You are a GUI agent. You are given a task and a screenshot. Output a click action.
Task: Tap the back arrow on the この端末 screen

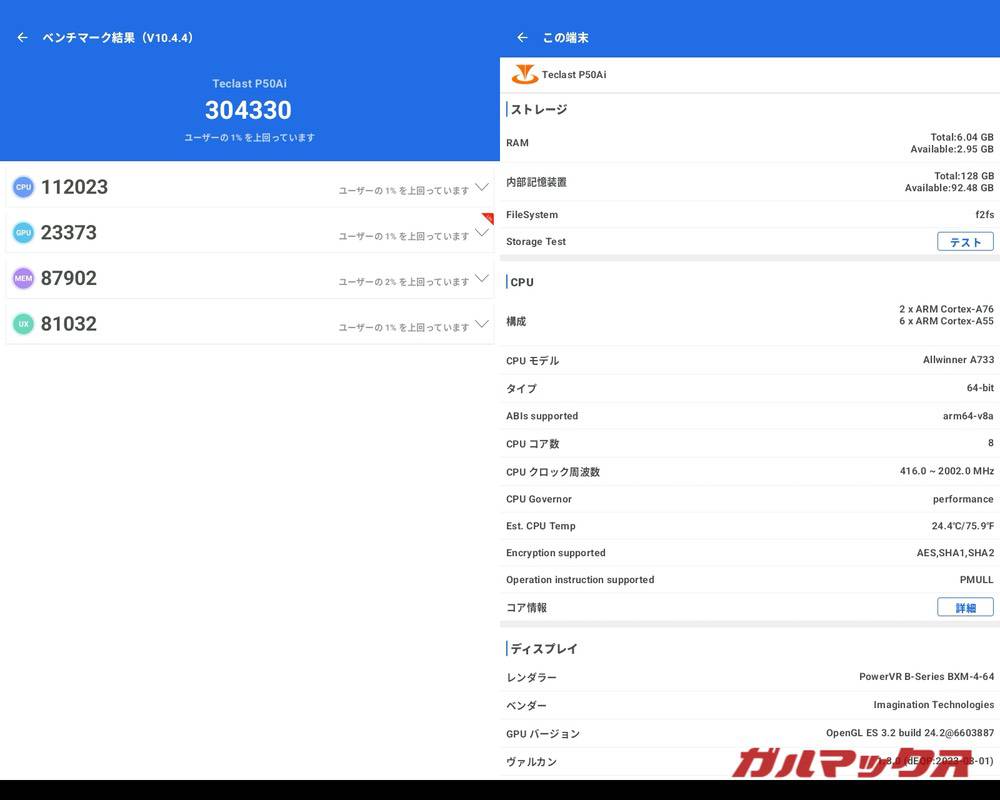click(x=521, y=37)
